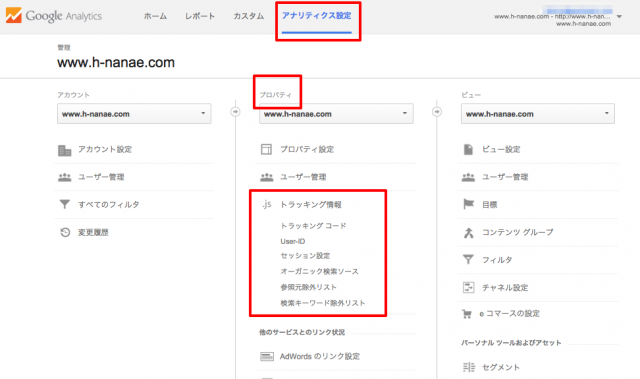Image resolution: width=640 pixels, height=379 pixels.
Task: Click the 目標 flag icon
Action: click(469, 204)
